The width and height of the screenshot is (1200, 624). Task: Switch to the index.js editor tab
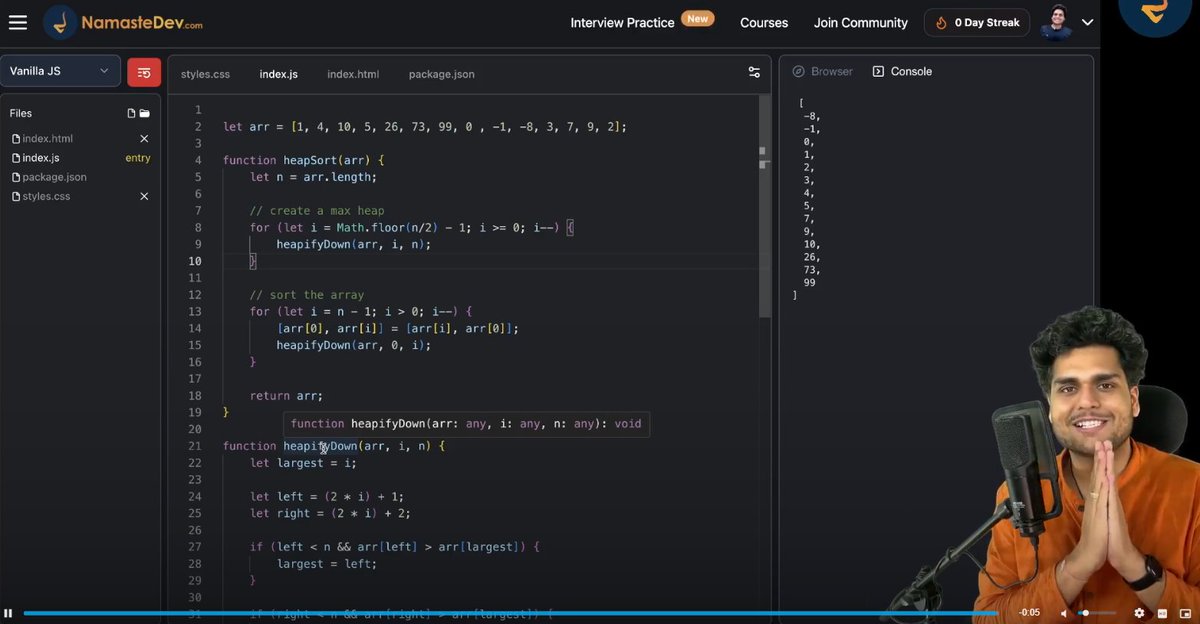pyautogui.click(x=278, y=74)
